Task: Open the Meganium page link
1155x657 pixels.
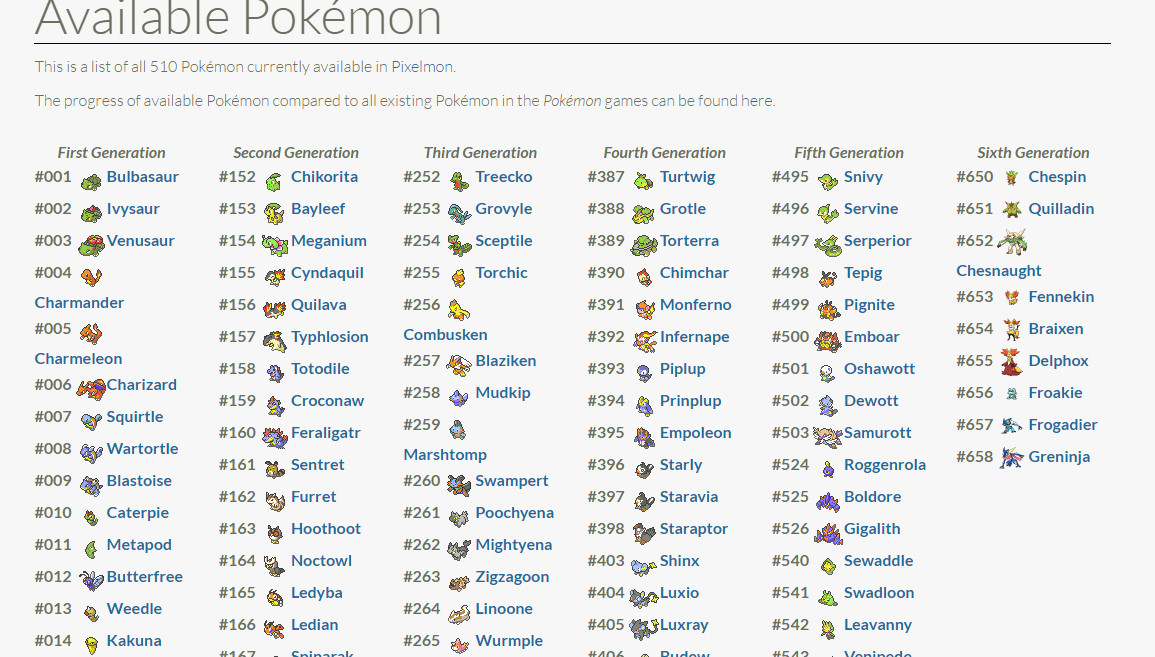Action: (x=329, y=241)
